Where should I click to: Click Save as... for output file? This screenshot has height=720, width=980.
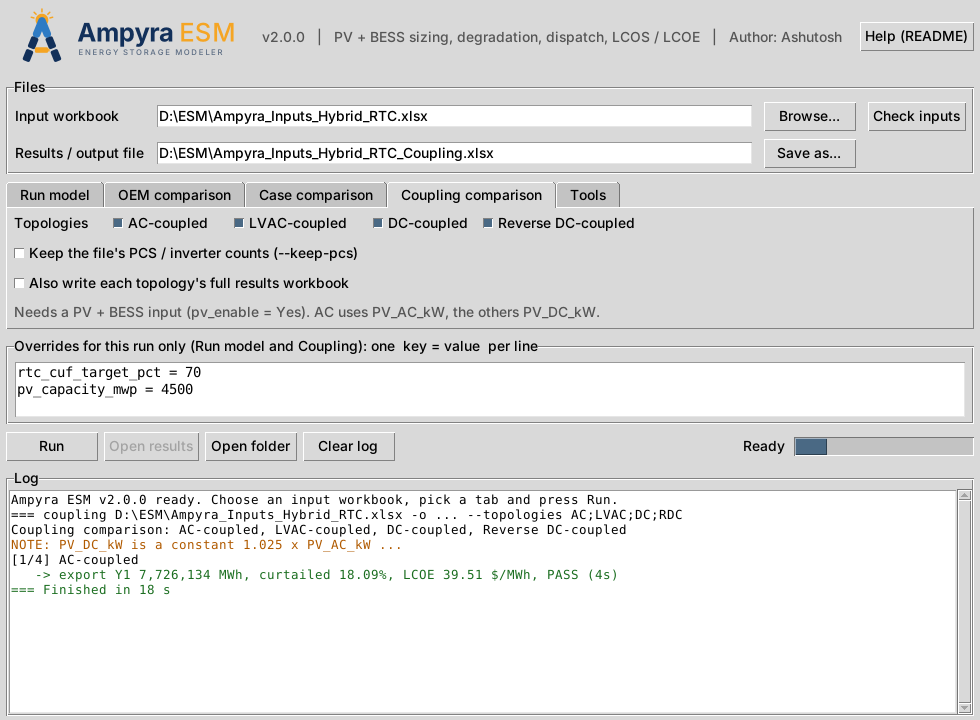point(809,153)
